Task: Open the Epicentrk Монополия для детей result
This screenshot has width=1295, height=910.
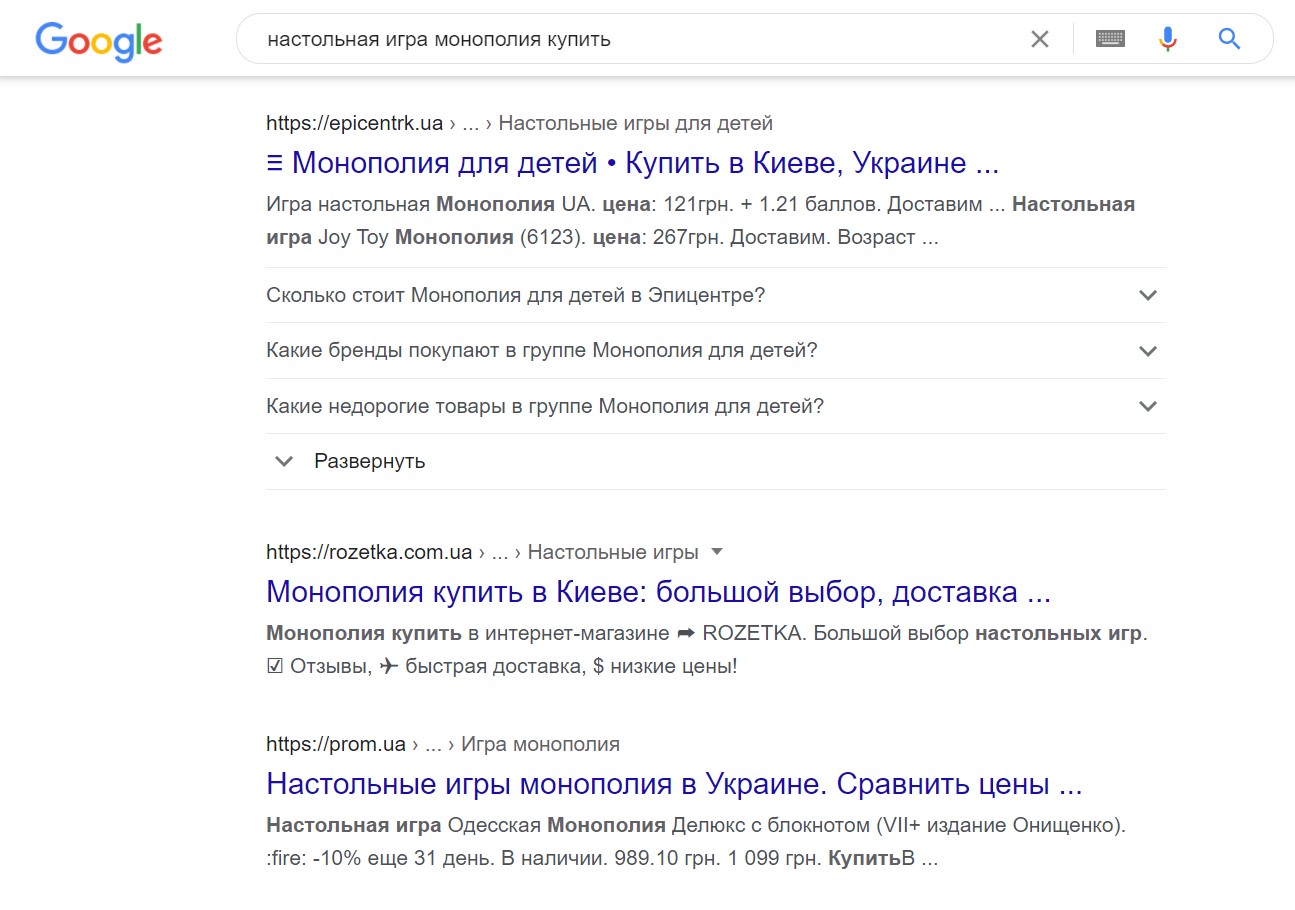Action: point(633,163)
